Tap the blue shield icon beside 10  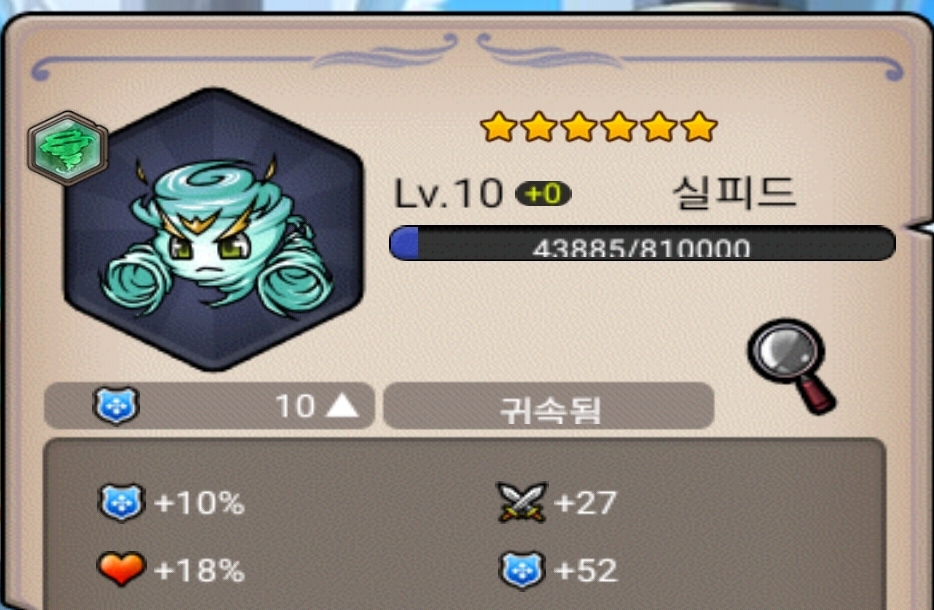[116, 406]
